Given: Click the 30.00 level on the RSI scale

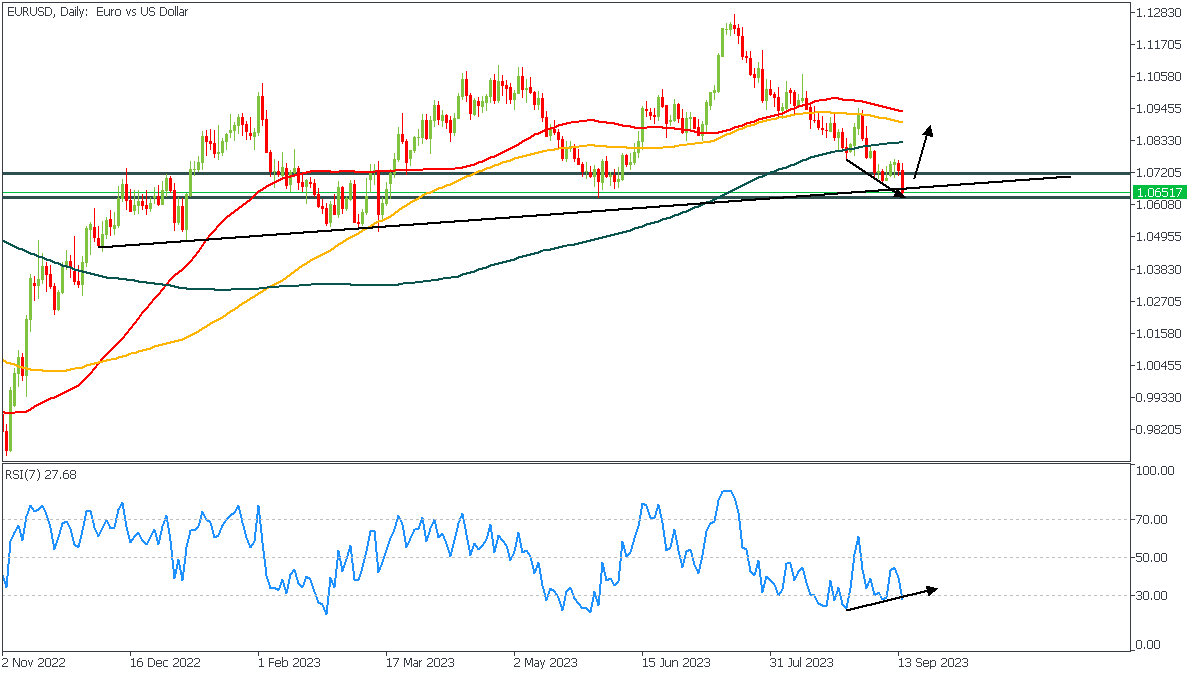Looking at the screenshot, I should (1154, 596).
